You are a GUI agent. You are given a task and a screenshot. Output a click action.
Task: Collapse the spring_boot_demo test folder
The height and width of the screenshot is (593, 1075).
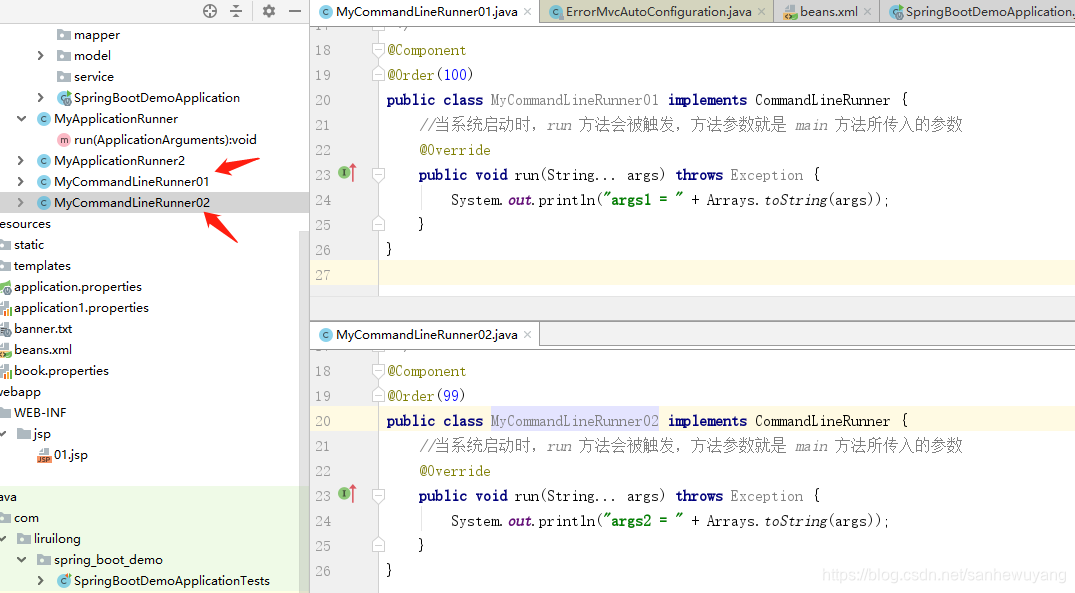pos(21,559)
